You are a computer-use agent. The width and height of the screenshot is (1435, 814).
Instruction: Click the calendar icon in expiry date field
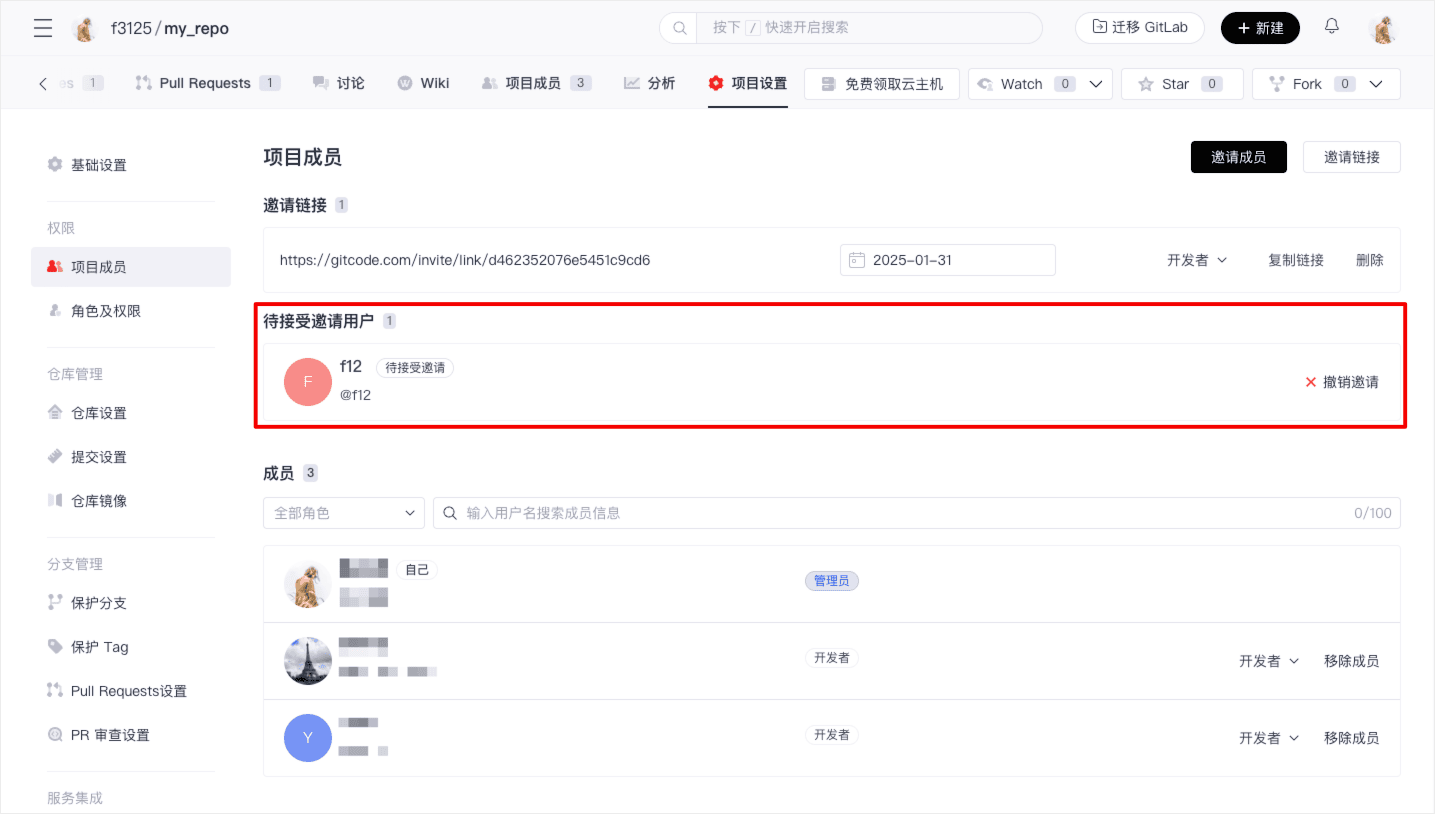coord(857,260)
